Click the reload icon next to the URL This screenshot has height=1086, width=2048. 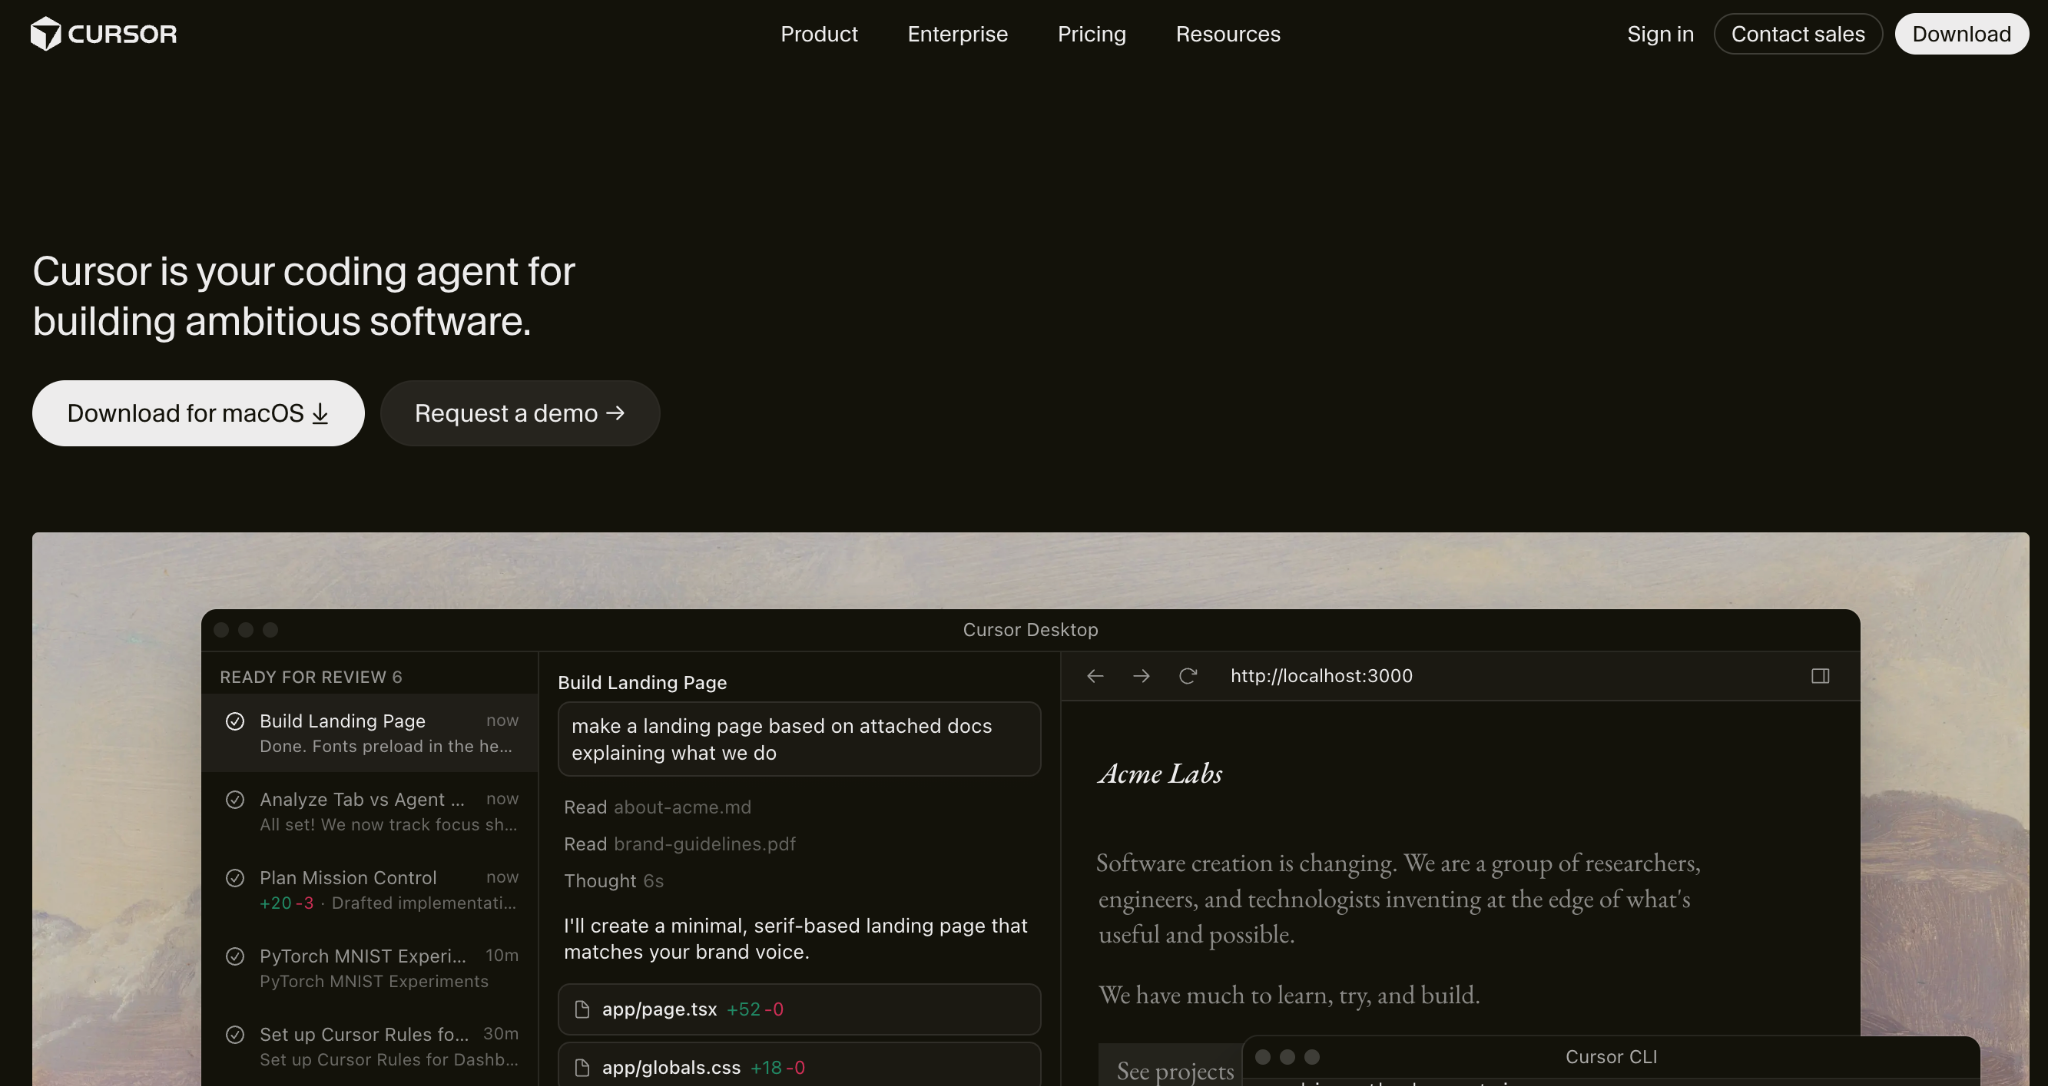[1188, 676]
